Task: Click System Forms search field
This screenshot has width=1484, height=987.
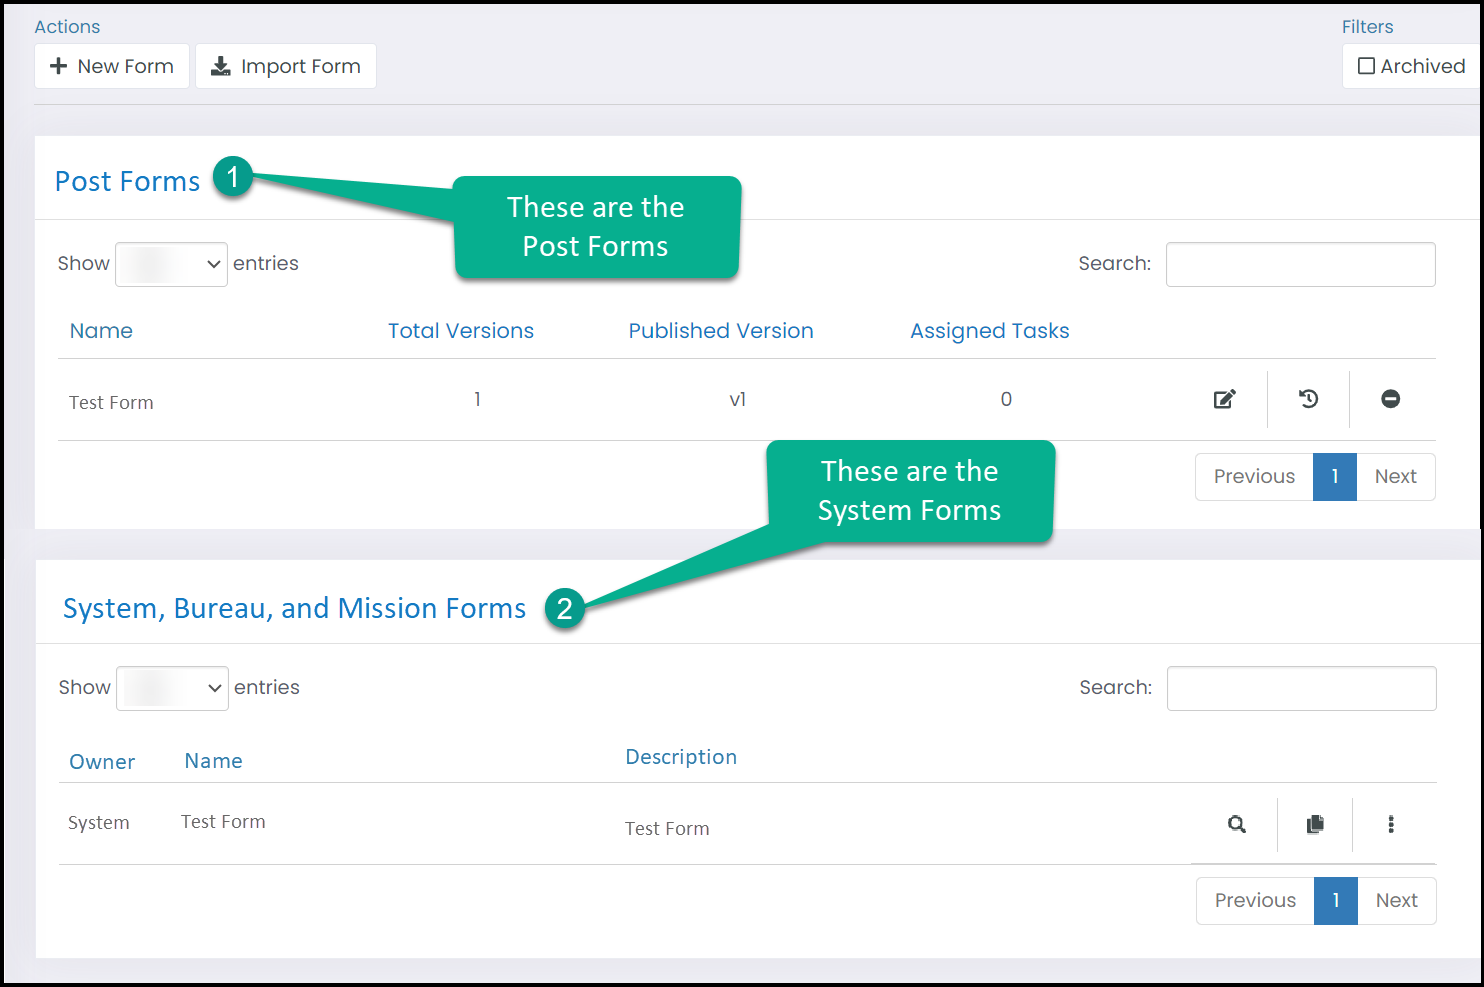Action: 1301,688
